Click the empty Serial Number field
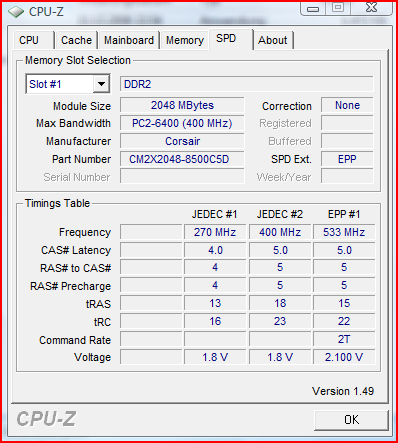 coord(182,176)
